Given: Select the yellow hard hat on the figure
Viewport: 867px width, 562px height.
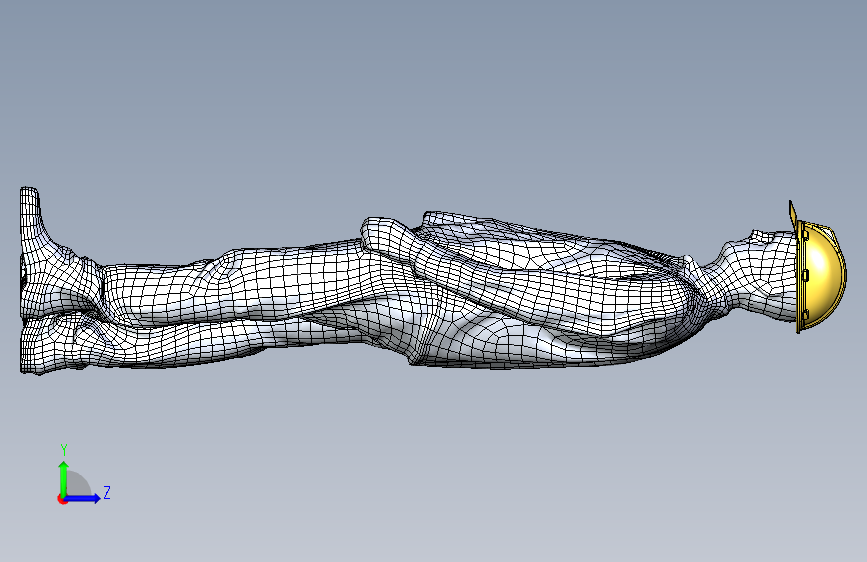Looking at the screenshot, I should tap(818, 268).
